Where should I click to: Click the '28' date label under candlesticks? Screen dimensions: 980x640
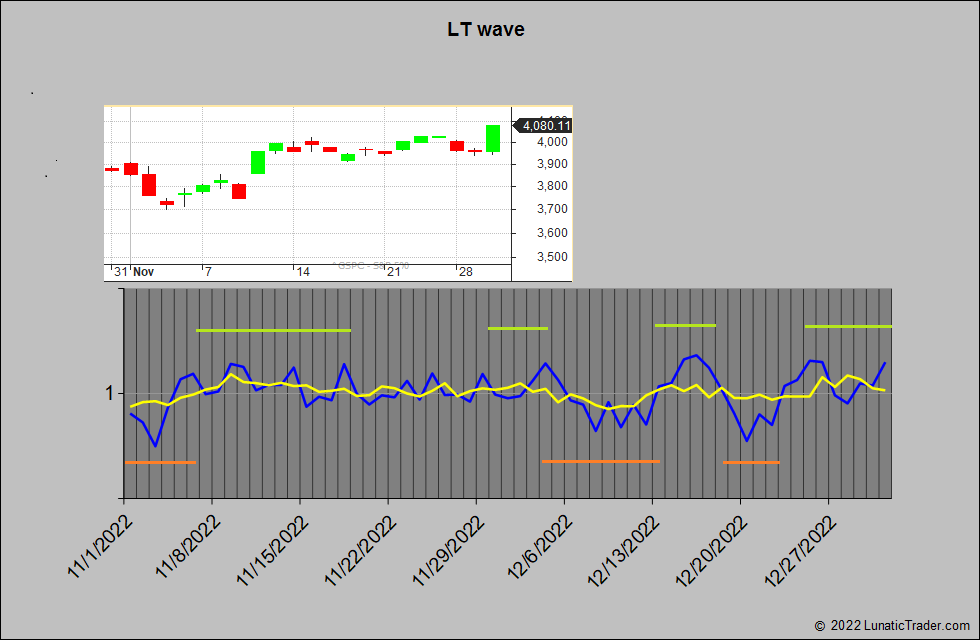tap(466, 272)
